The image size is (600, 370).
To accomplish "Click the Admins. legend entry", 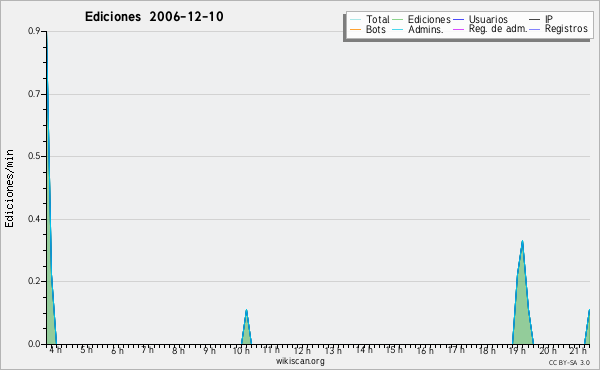I will click(418, 29).
